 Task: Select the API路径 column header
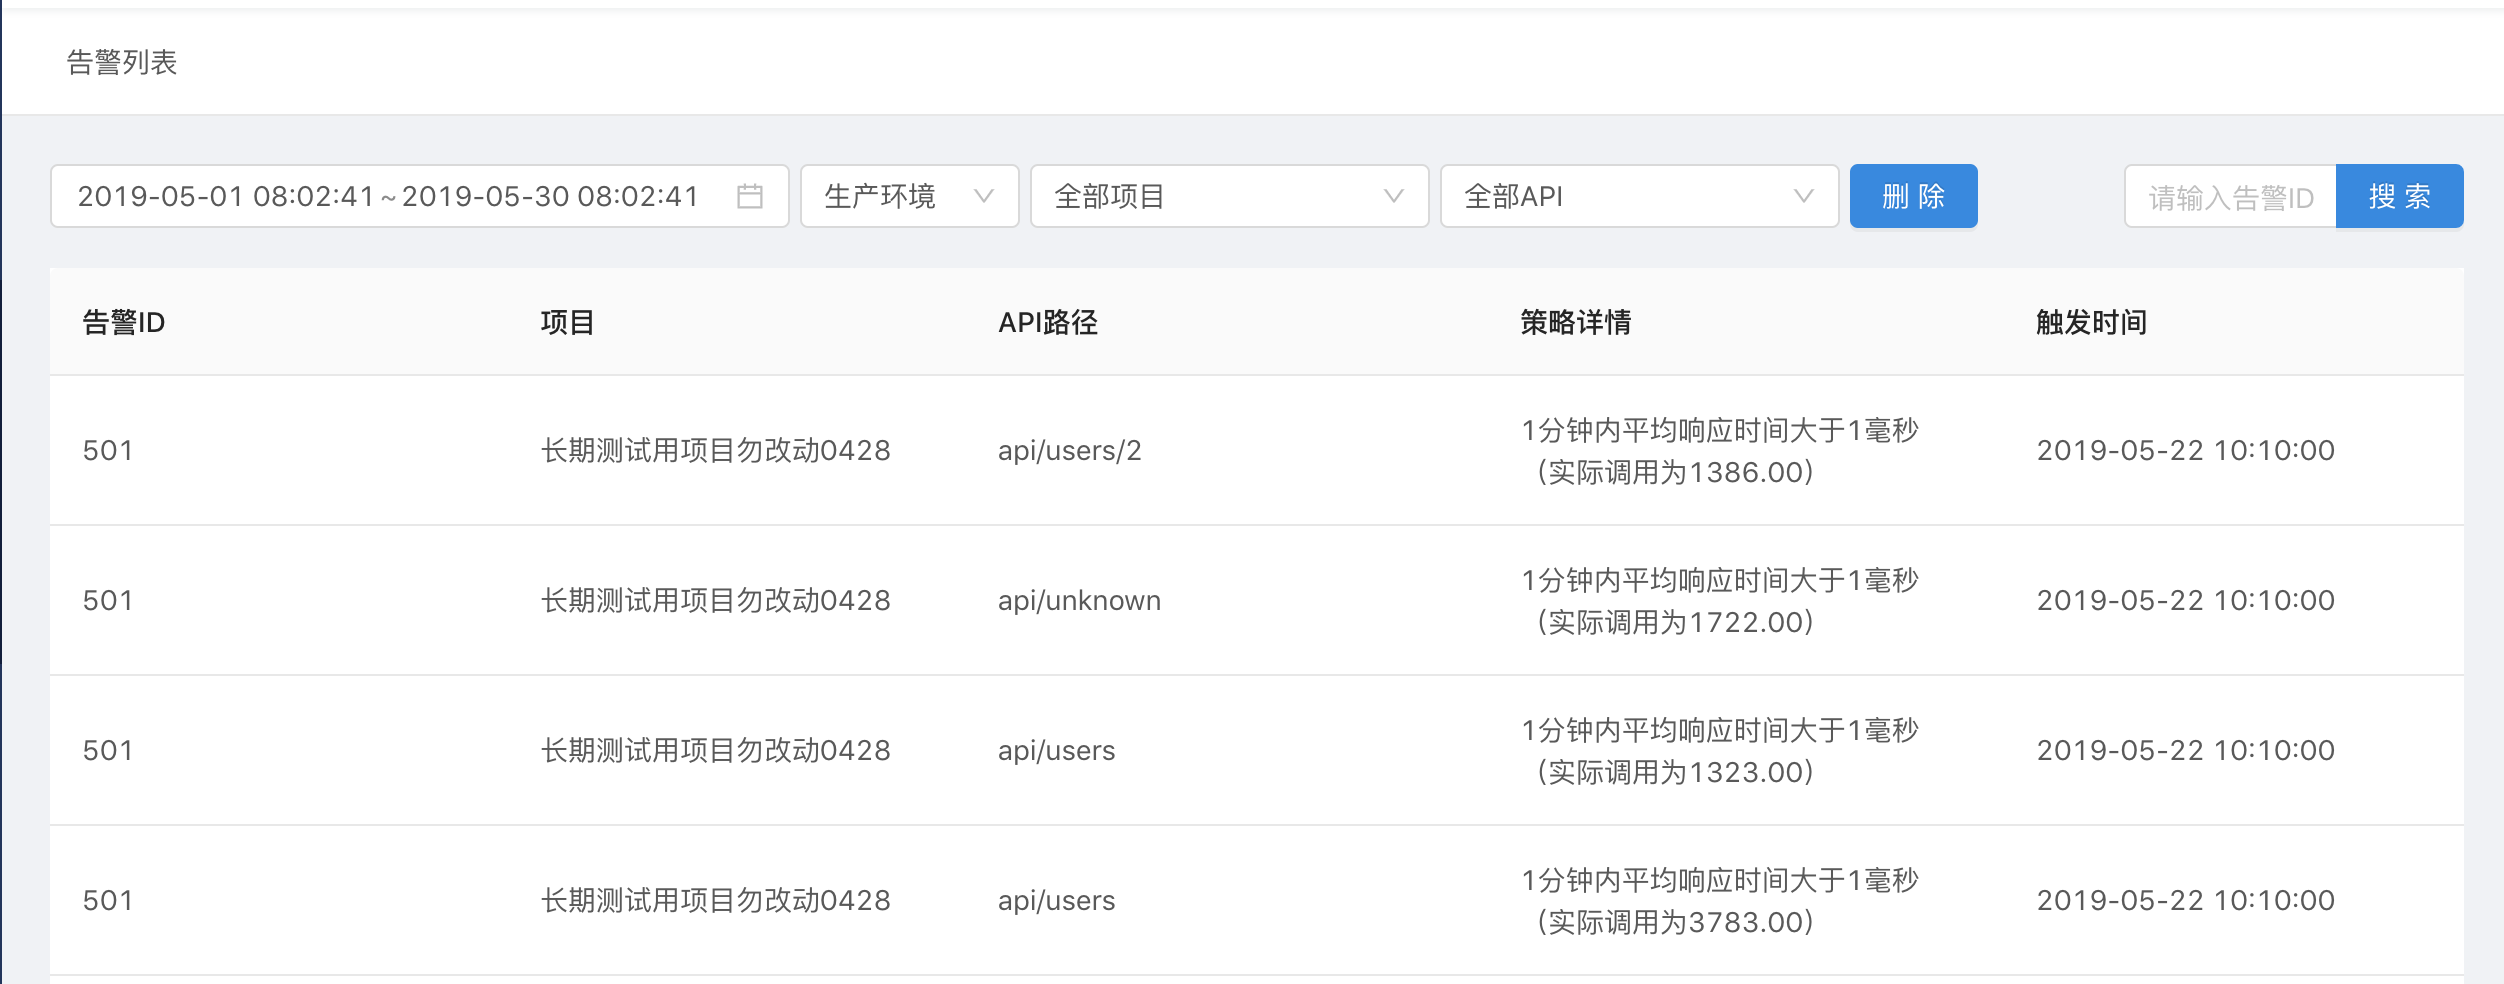pyautogui.click(x=1047, y=322)
